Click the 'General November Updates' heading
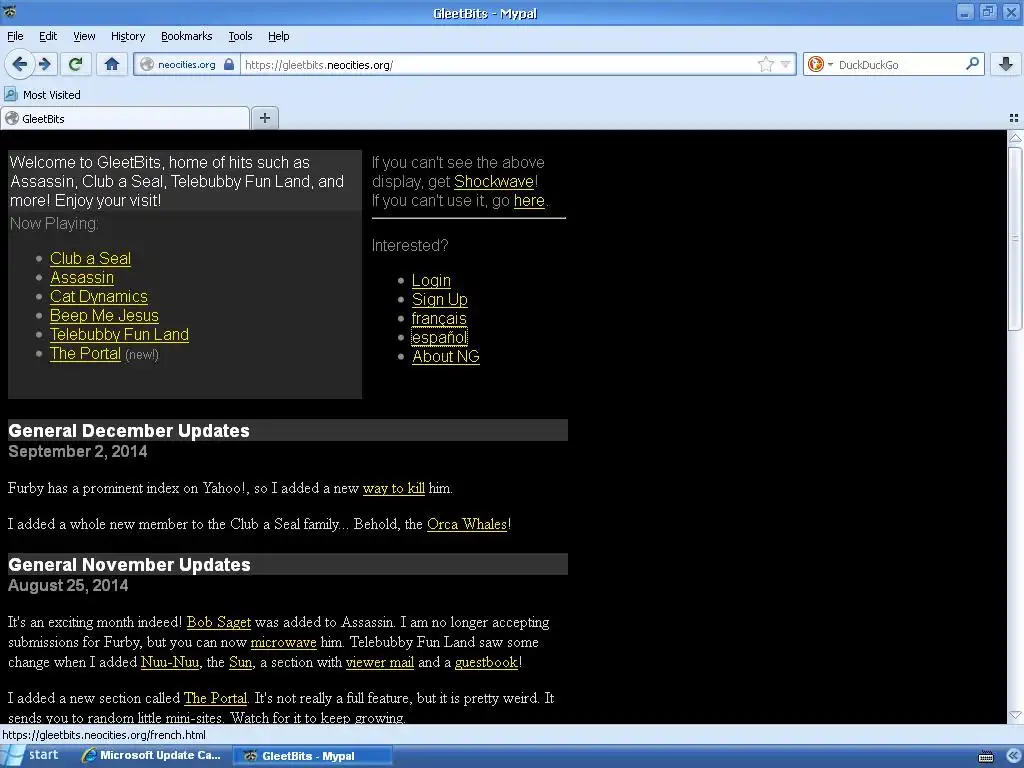The width and height of the screenshot is (1024, 768). click(x=129, y=564)
